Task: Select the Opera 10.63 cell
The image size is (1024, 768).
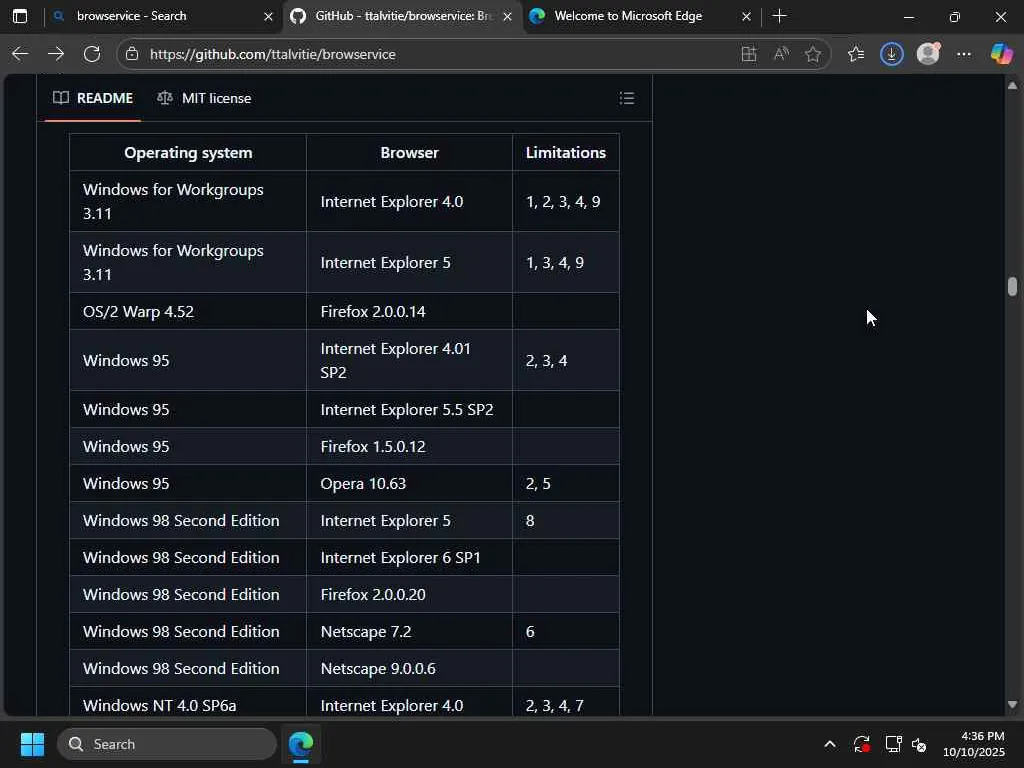Action: click(x=409, y=483)
